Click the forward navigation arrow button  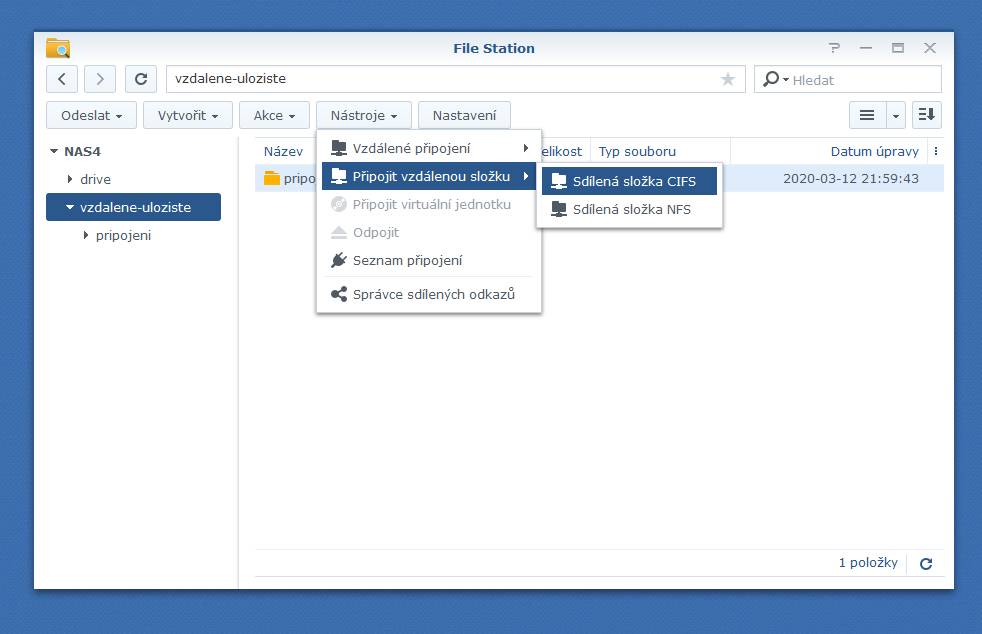click(100, 79)
